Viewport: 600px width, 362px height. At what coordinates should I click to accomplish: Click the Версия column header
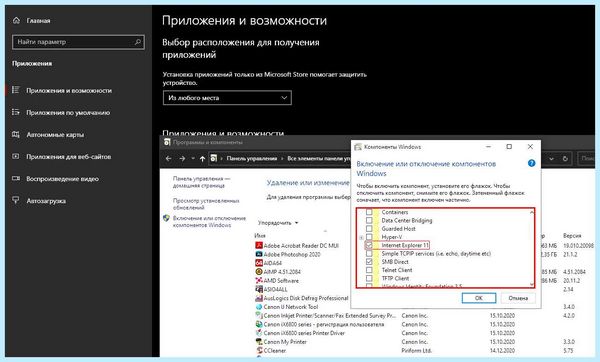click(x=572, y=236)
